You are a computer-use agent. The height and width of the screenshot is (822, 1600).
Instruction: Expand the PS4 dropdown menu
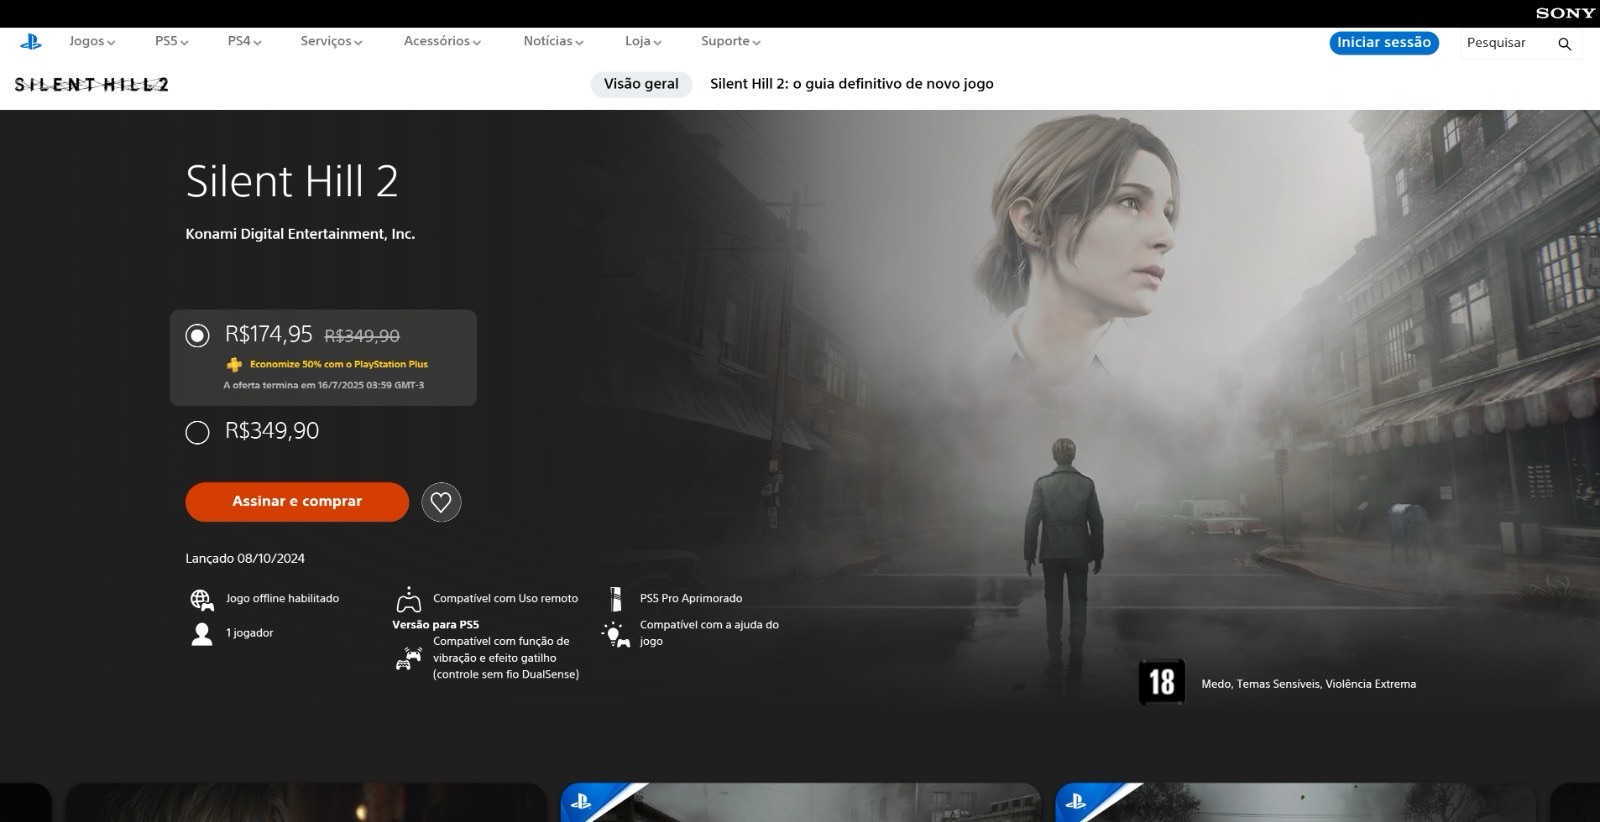coord(244,41)
